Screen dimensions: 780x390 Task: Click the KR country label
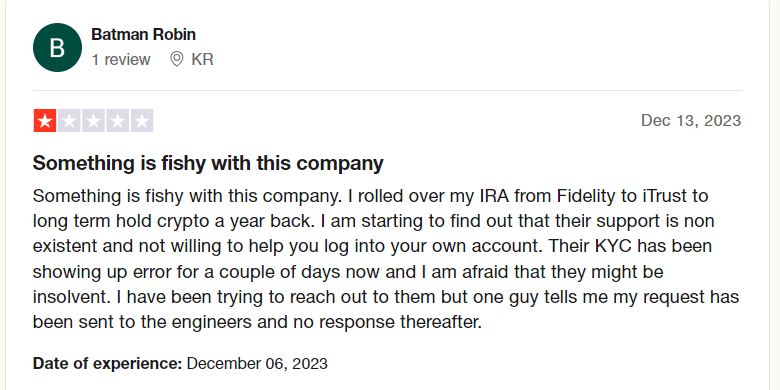point(202,60)
